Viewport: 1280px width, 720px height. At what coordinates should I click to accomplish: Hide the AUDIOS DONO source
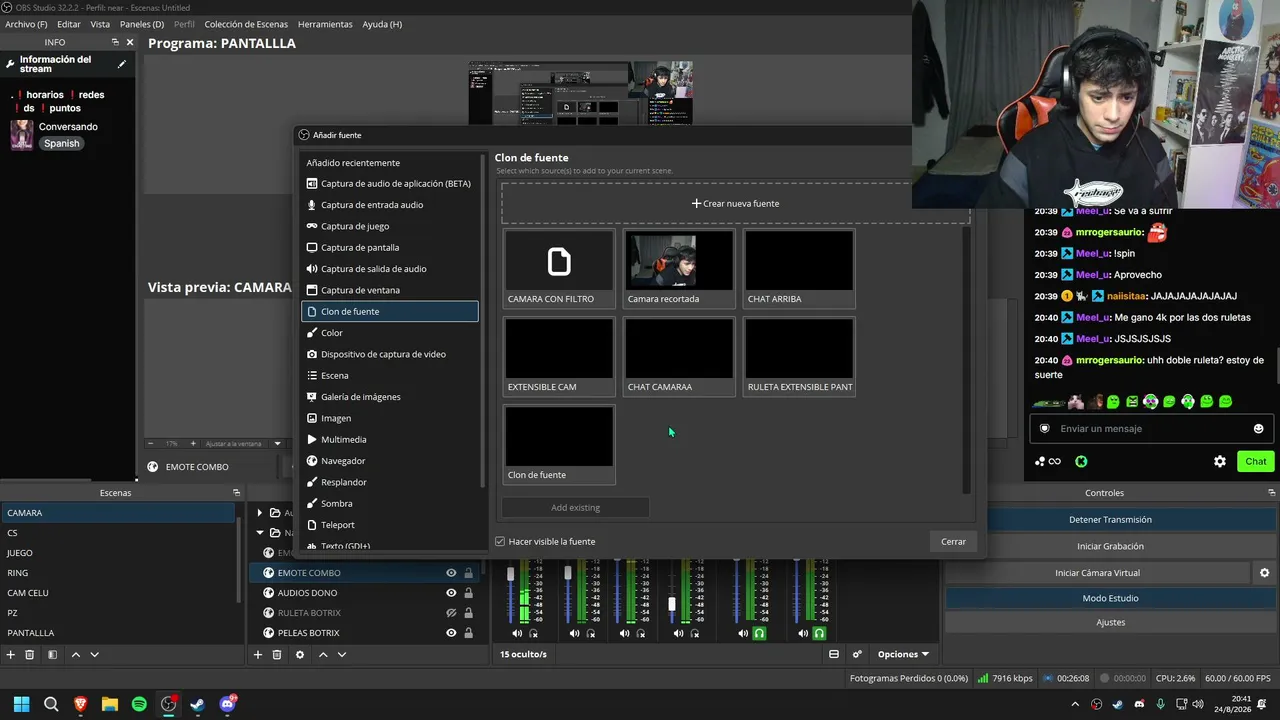(x=451, y=593)
